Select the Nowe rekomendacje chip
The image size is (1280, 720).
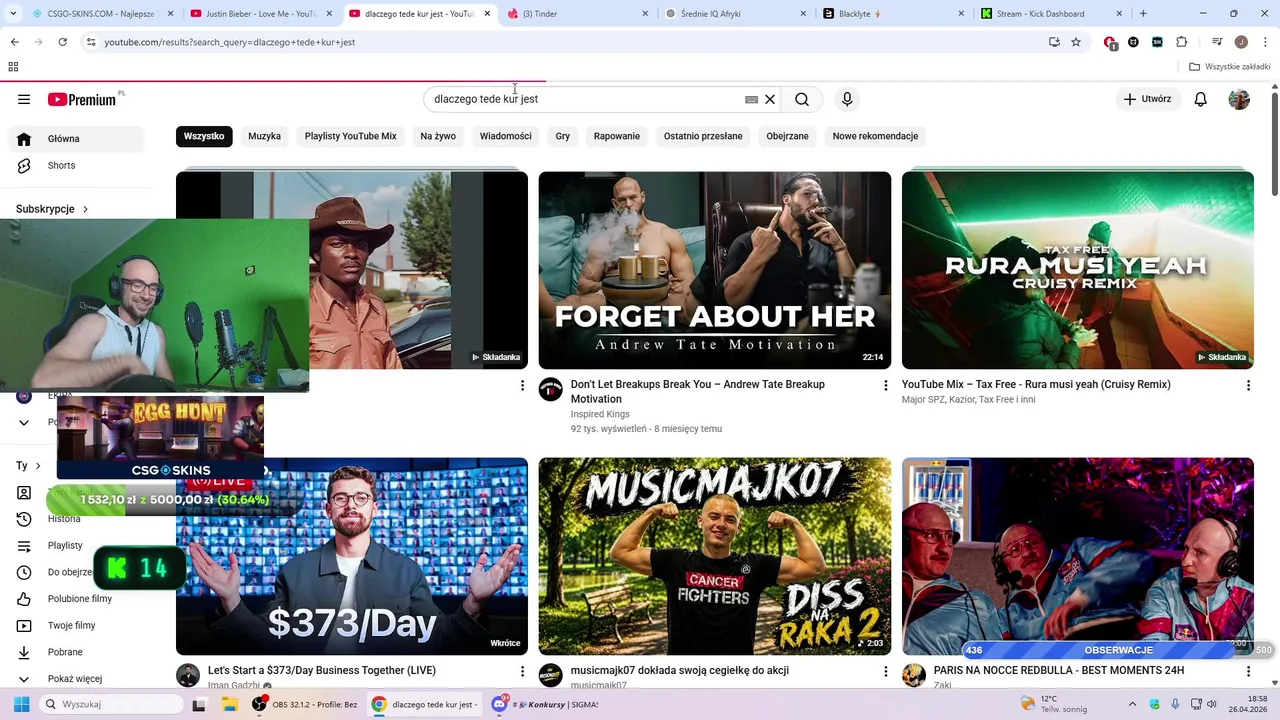tap(875, 136)
